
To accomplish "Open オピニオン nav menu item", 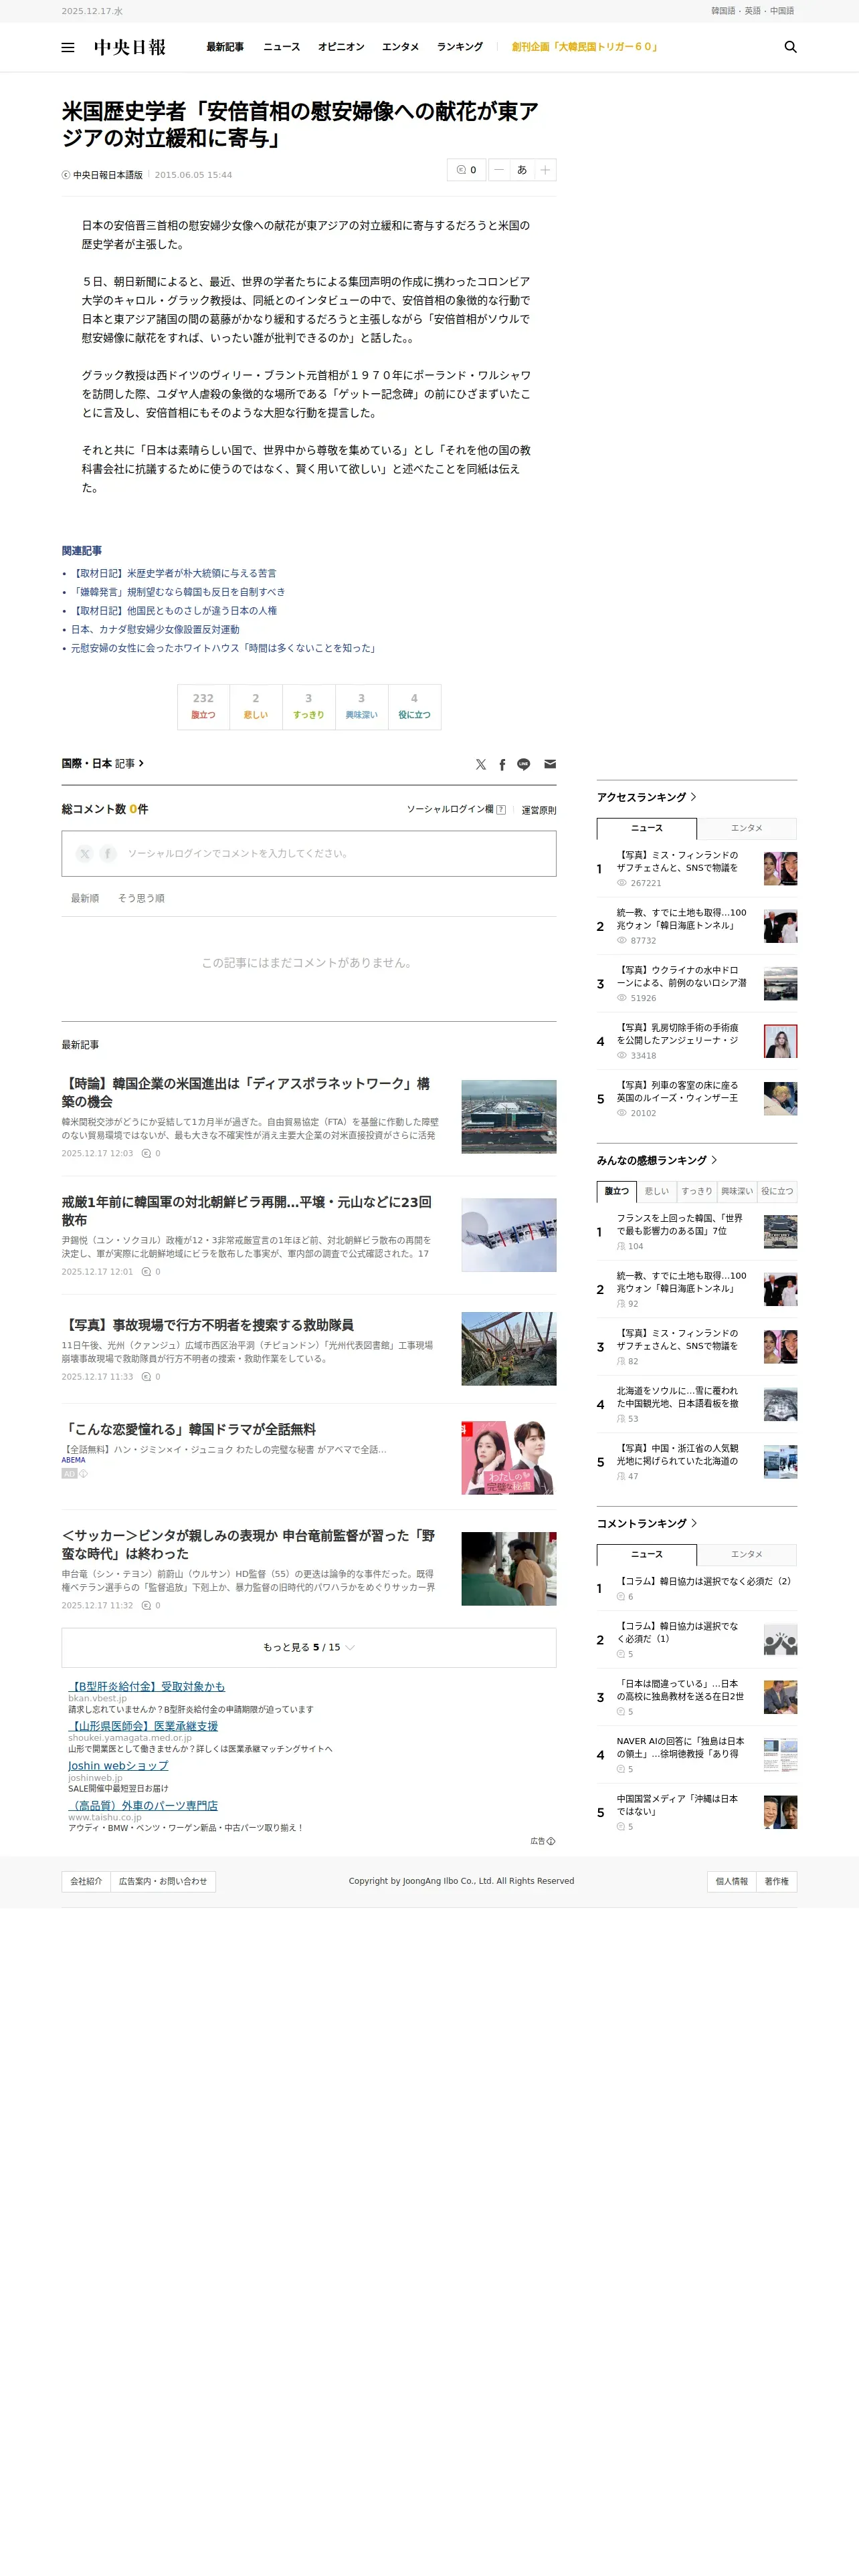I will point(341,47).
